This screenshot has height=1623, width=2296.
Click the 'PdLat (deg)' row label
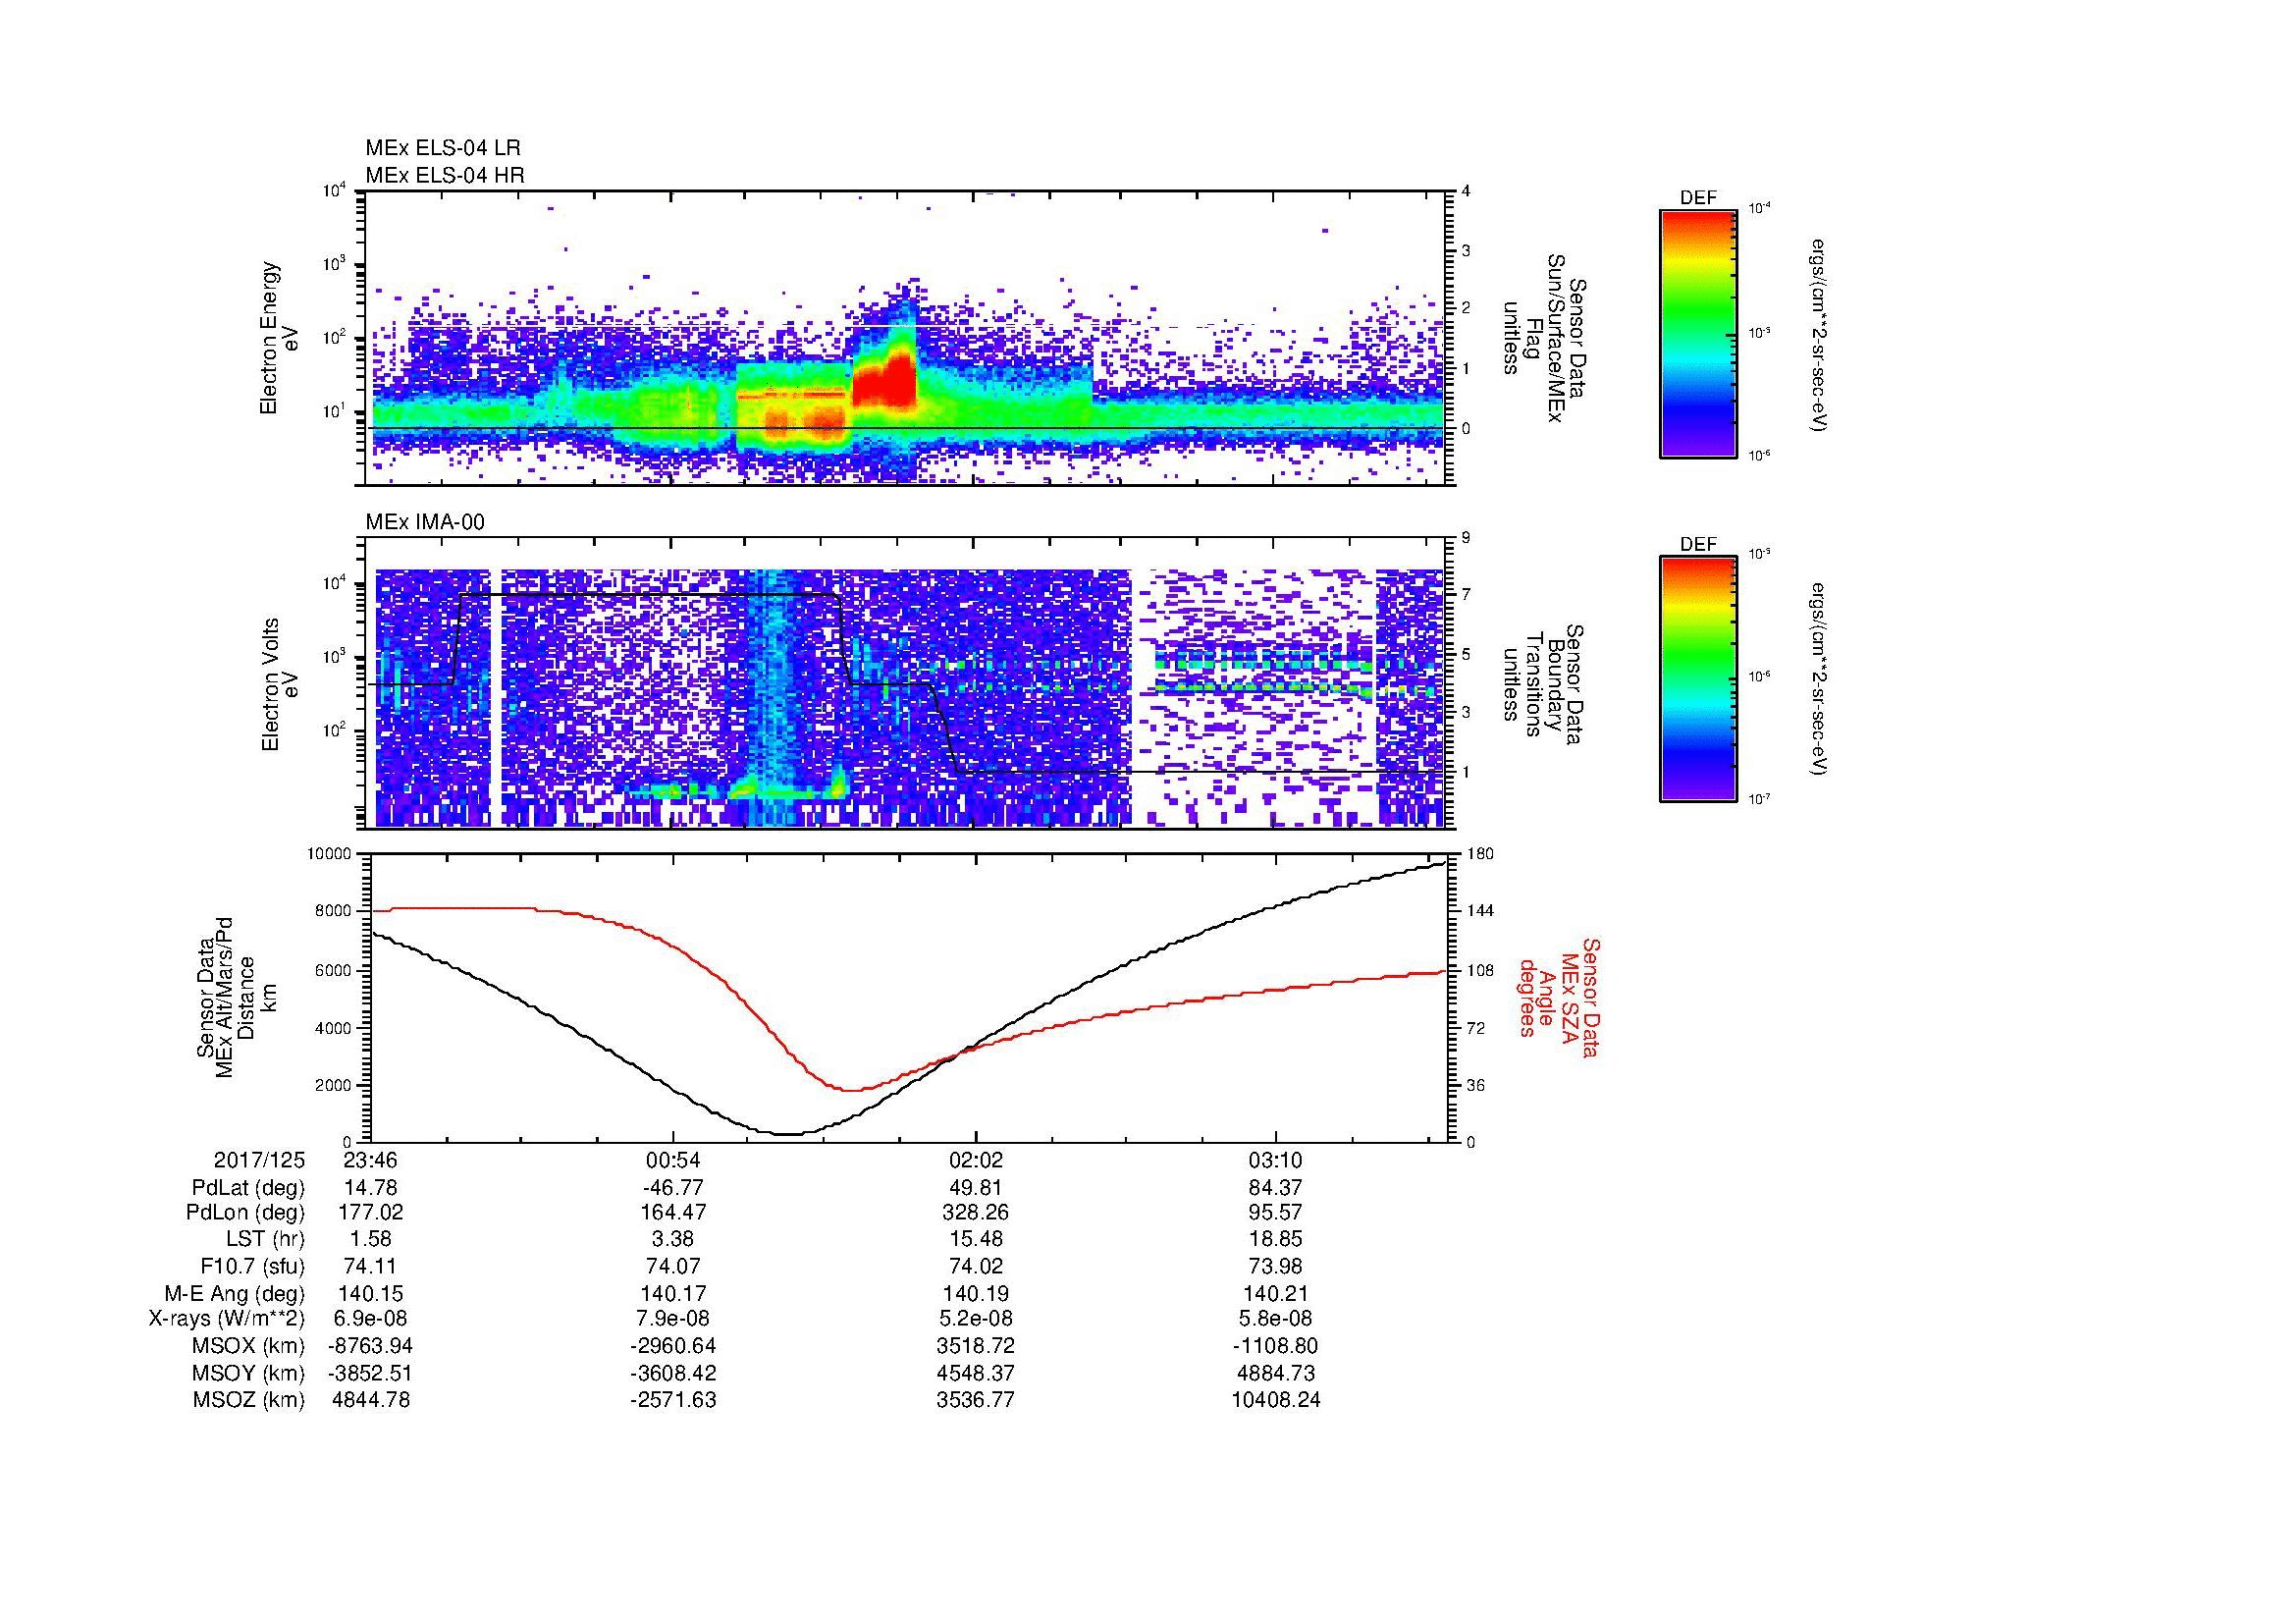(248, 1188)
